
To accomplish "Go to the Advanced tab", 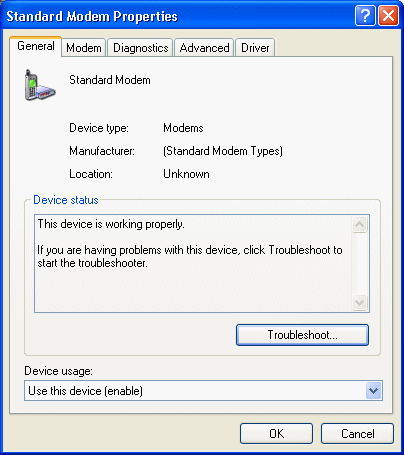I will pyautogui.click(x=204, y=48).
